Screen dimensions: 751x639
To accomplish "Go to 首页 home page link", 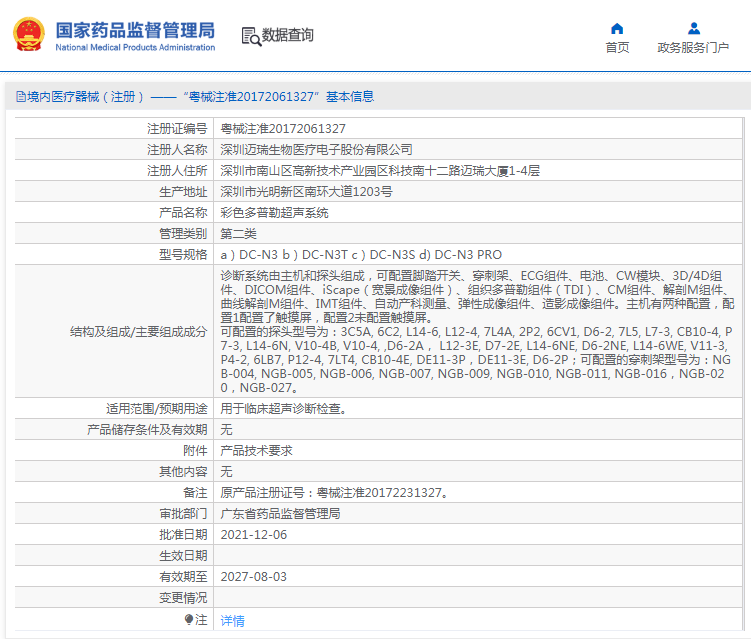I will click(x=617, y=47).
